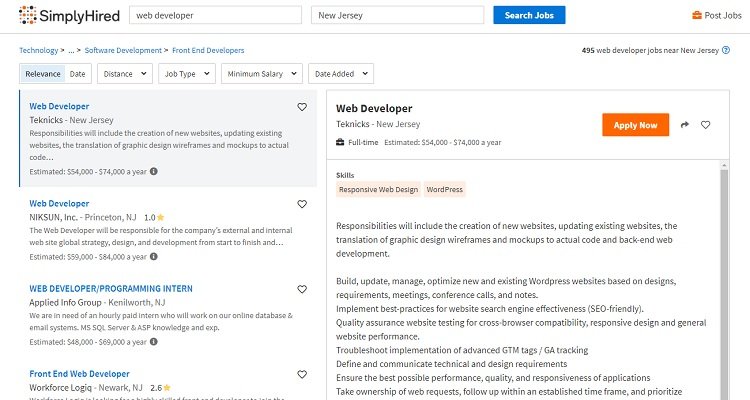Sort results by Date
Viewport: 750px width, 400px height.
click(x=77, y=74)
